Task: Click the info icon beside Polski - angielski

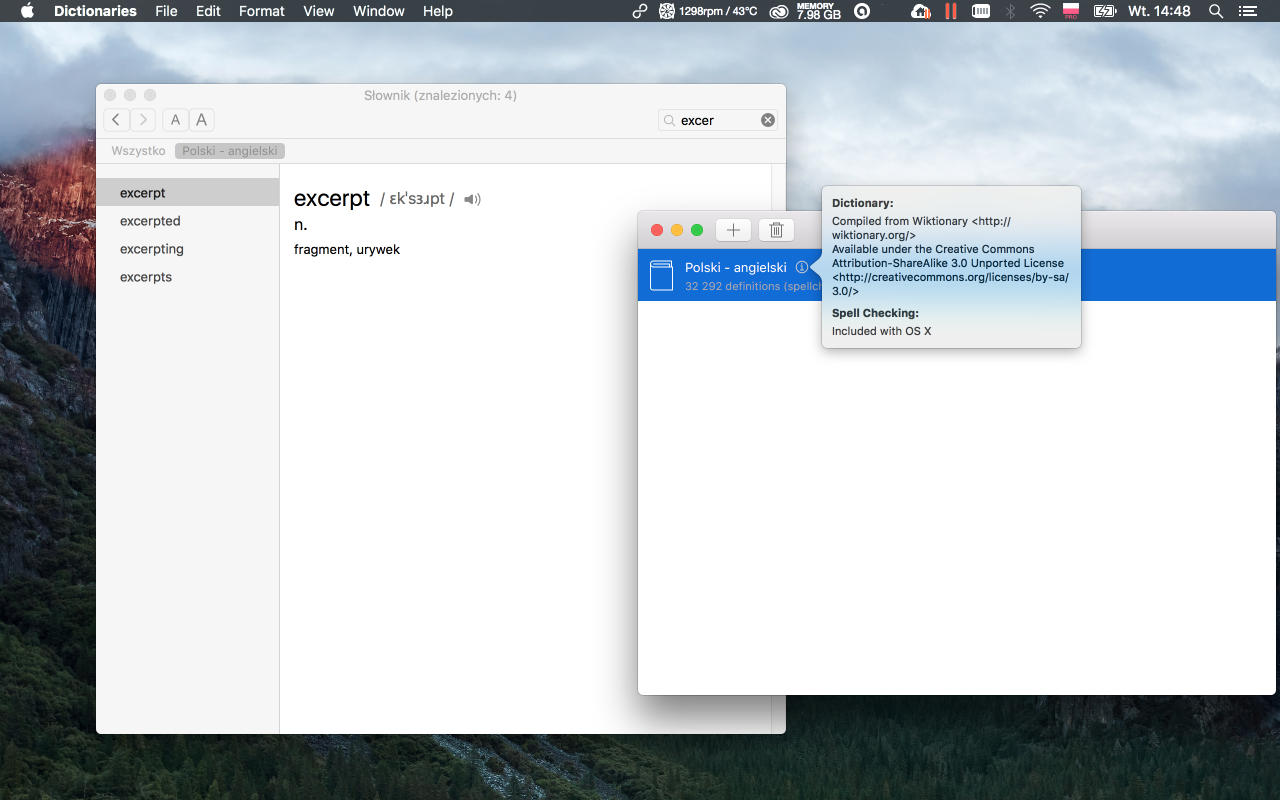Action: click(x=802, y=268)
